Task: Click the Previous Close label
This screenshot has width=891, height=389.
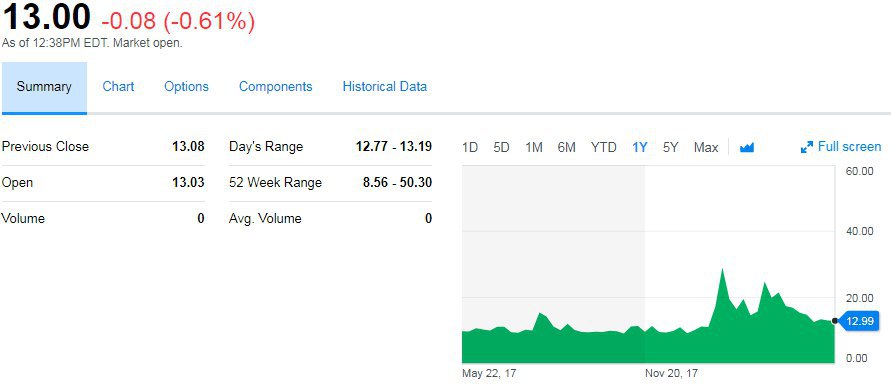Action: (45, 147)
